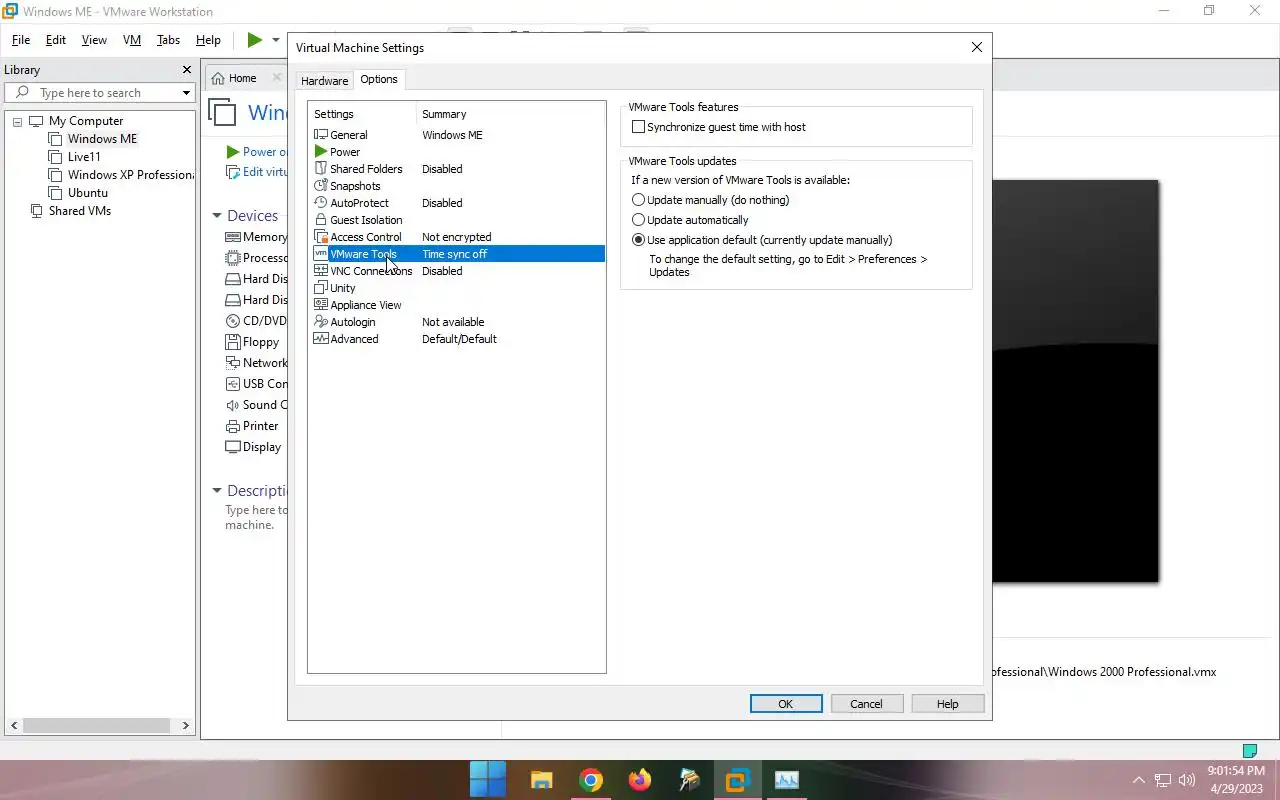Screen dimensions: 1280x800
Task: Click the green Power on toolbar button
Action: [254, 40]
